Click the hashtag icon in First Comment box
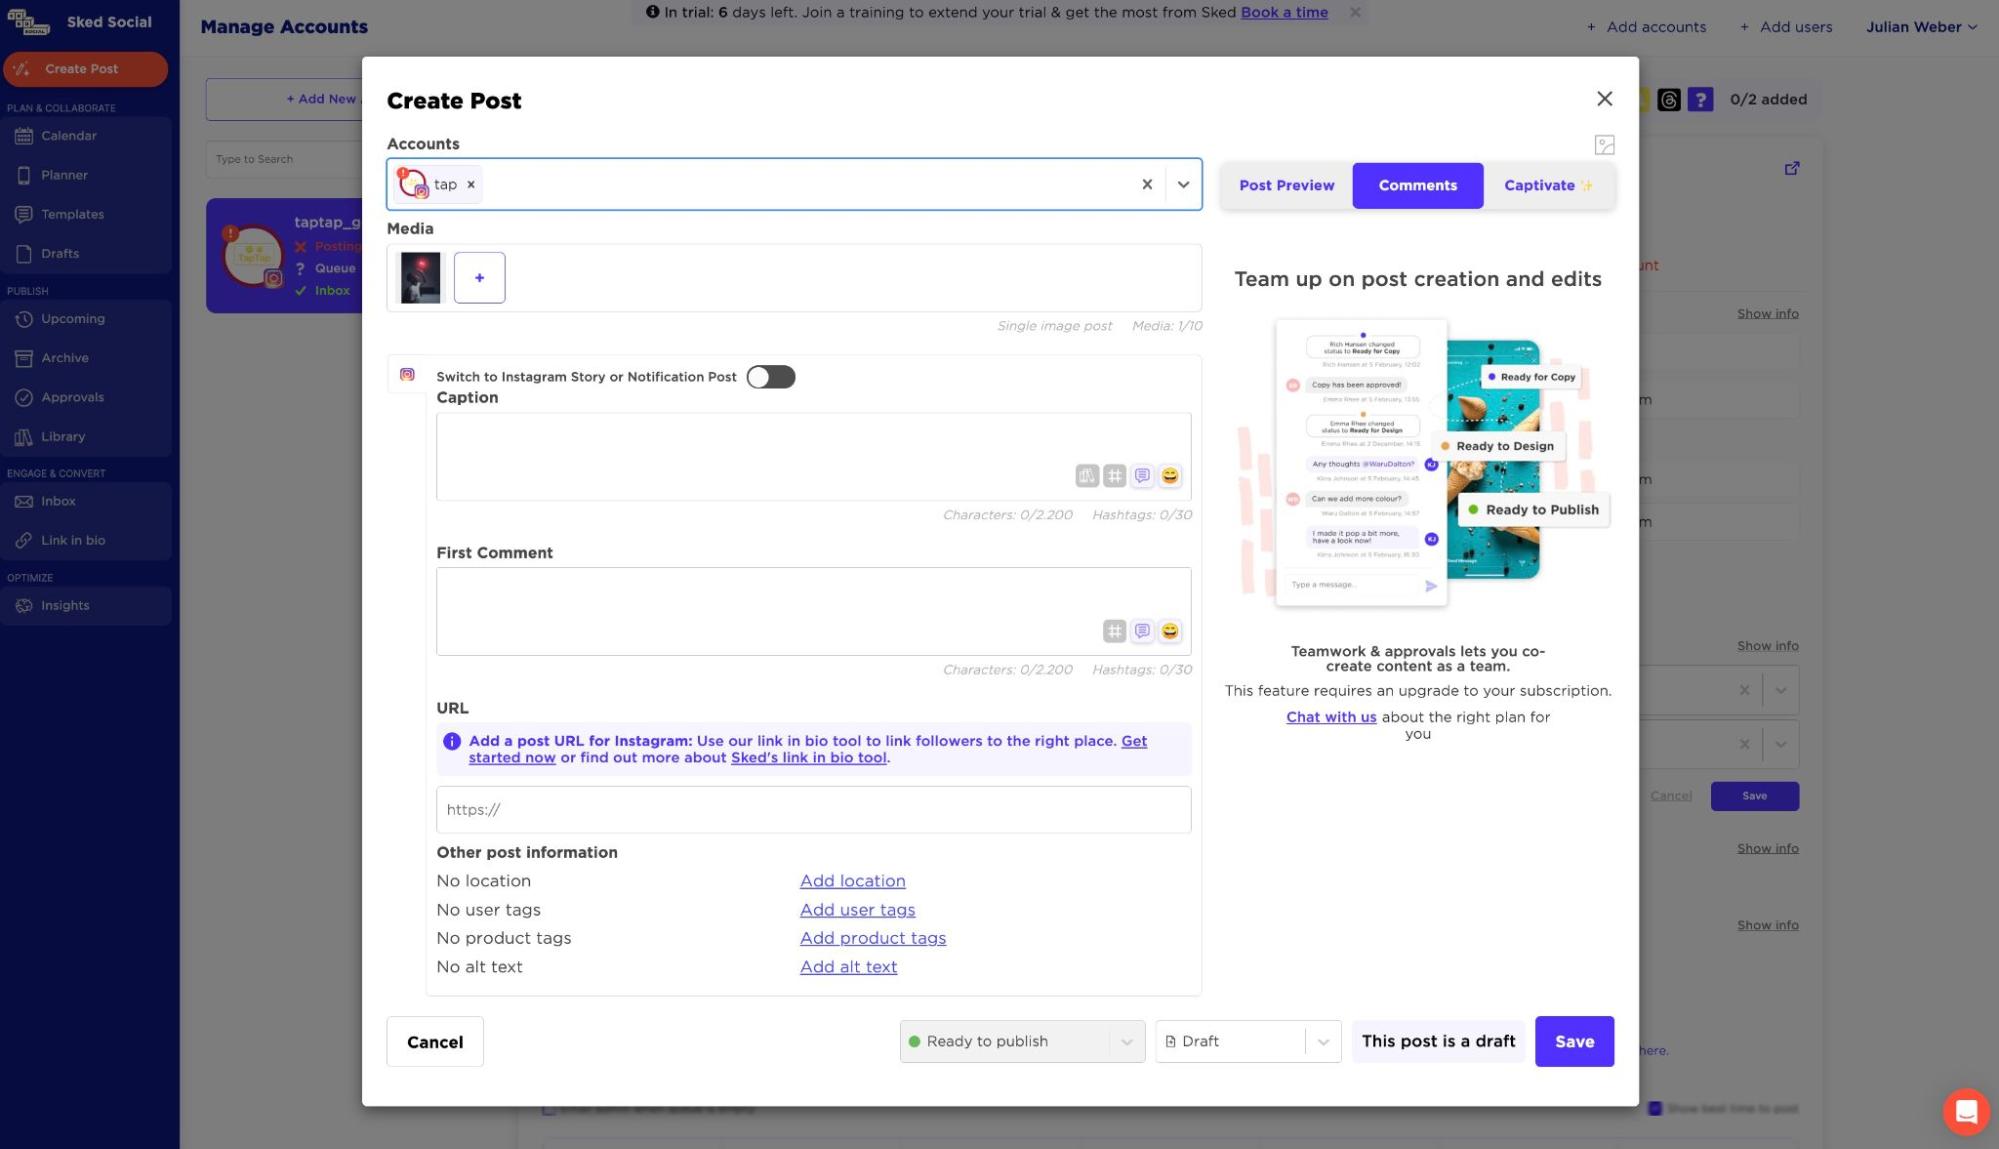 1114,631
